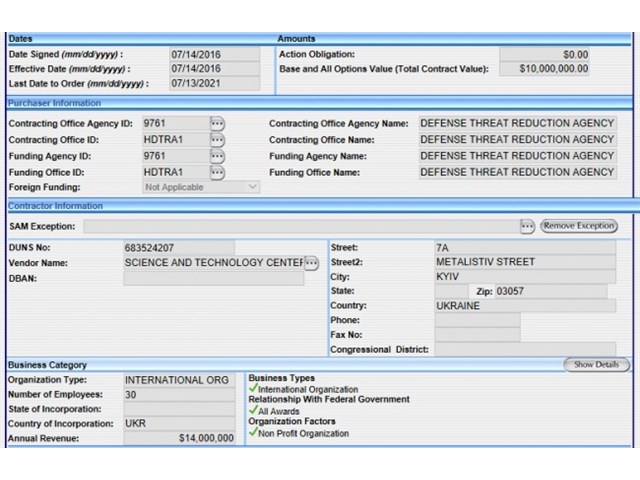Click Street2 field Metalistiv Street
This screenshot has height=480, width=640.
(525, 262)
